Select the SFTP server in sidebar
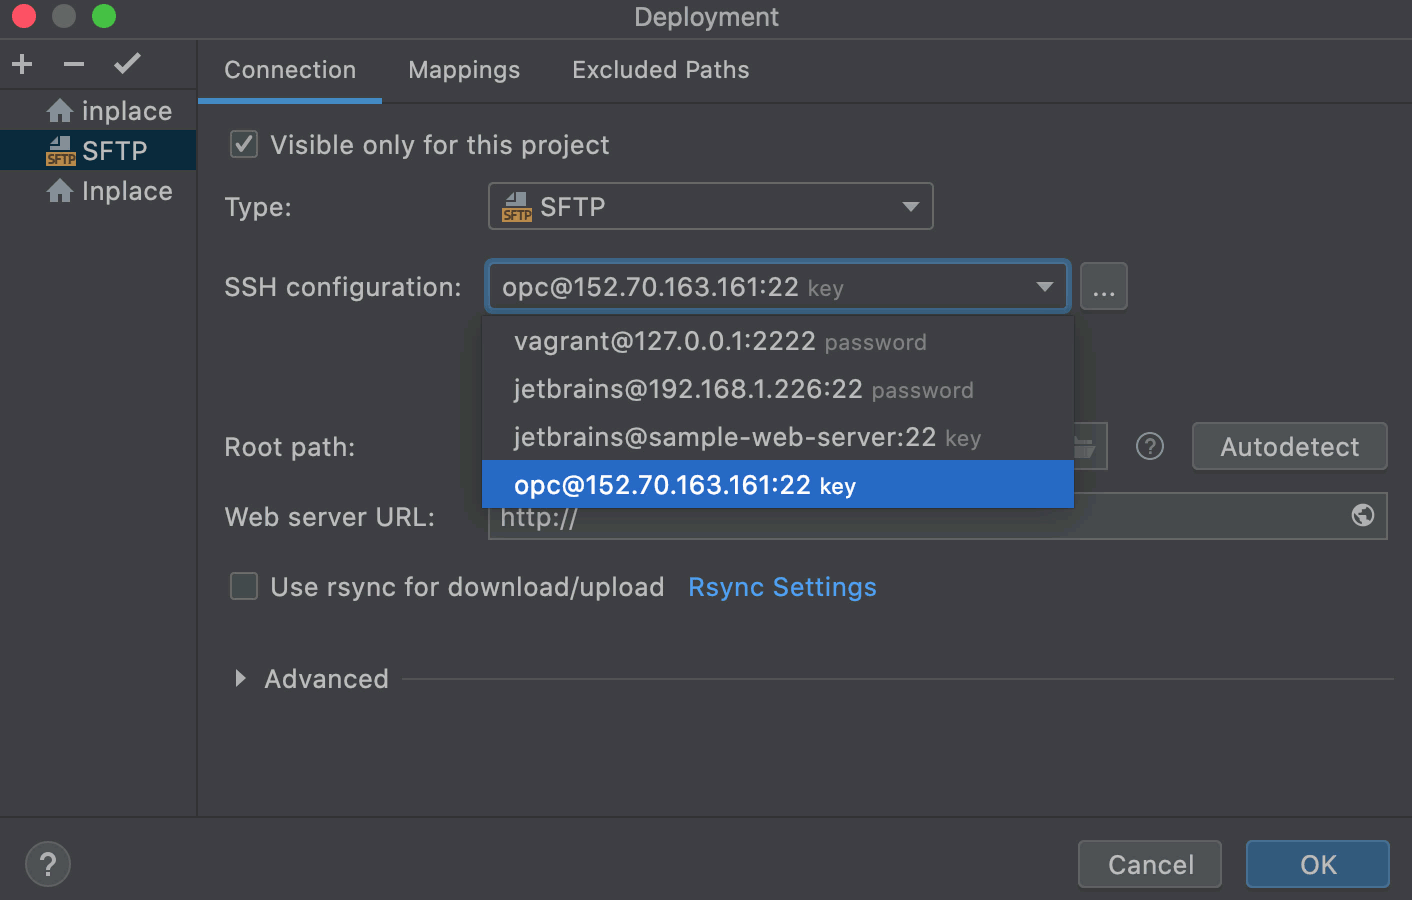1412x900 pixels. (x=98, y=151)
